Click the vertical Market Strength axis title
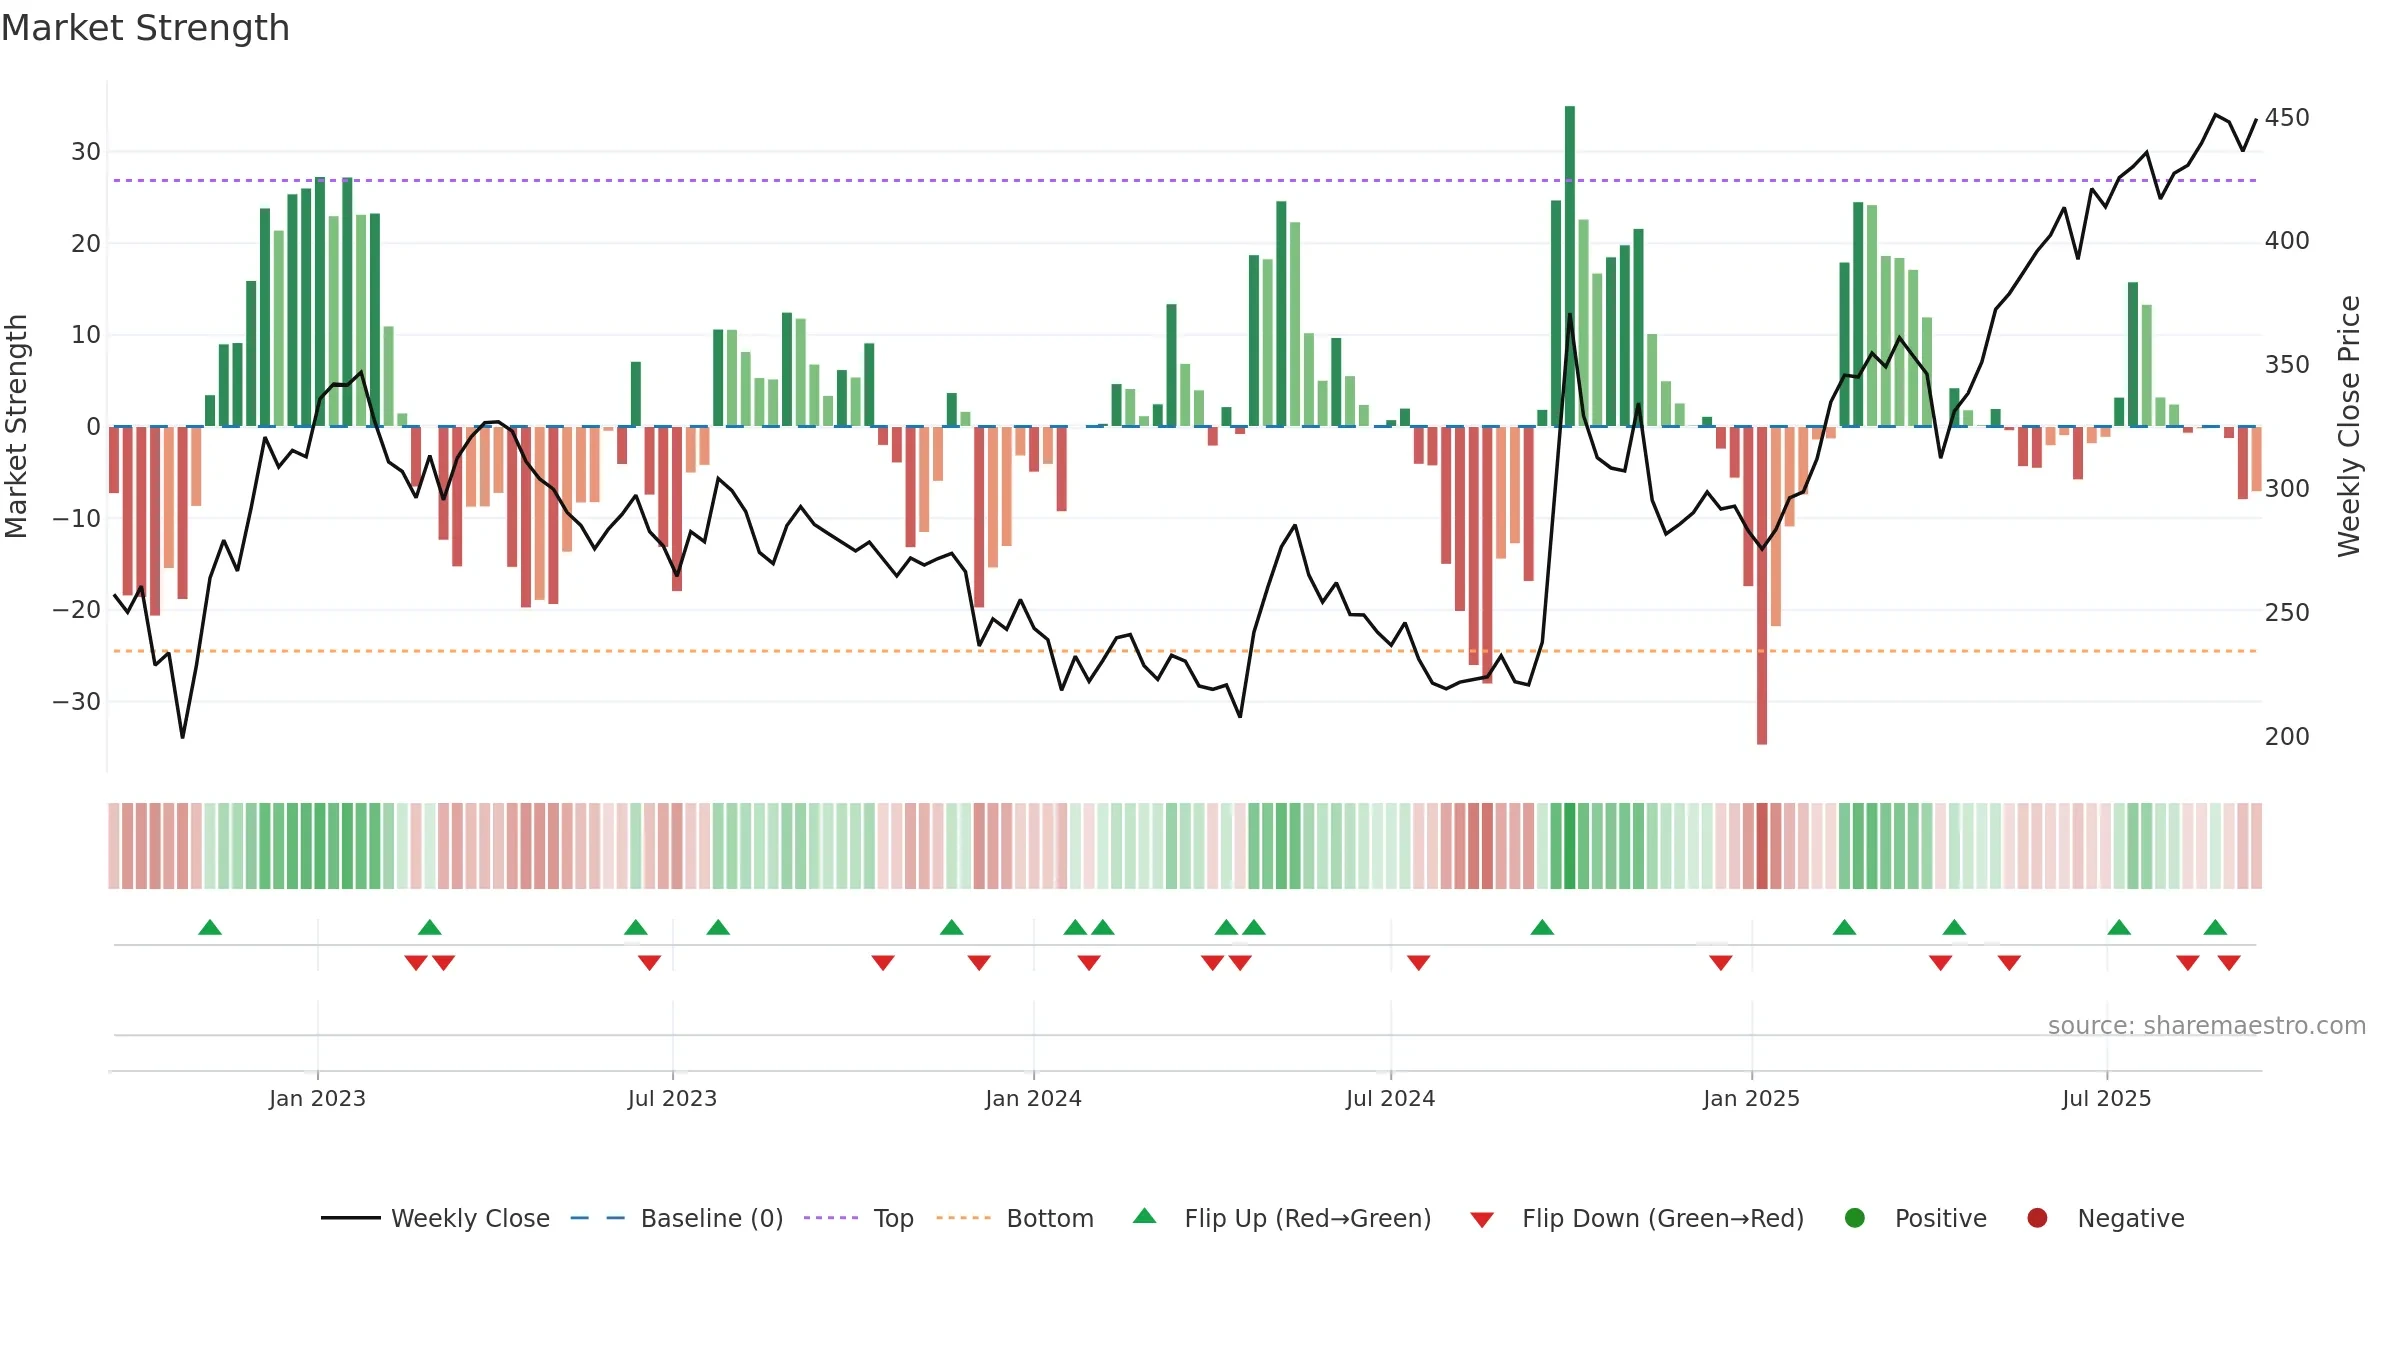2400x1350 pixels. click(x=16, y=426)
